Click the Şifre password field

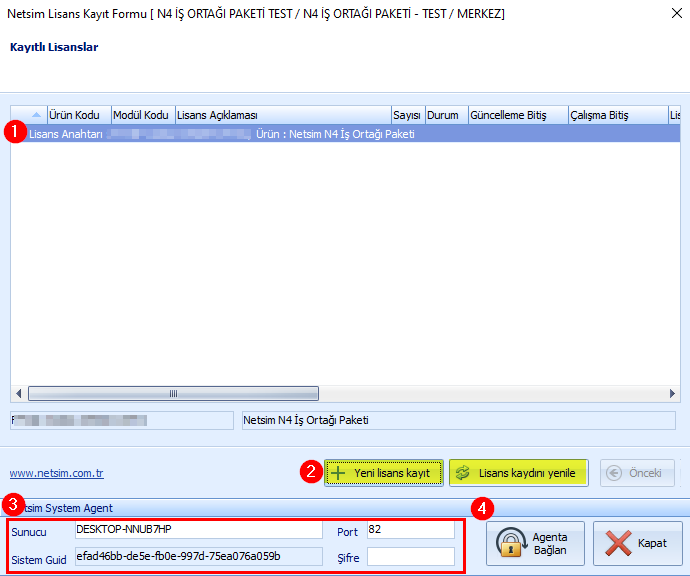pos(409,556)
